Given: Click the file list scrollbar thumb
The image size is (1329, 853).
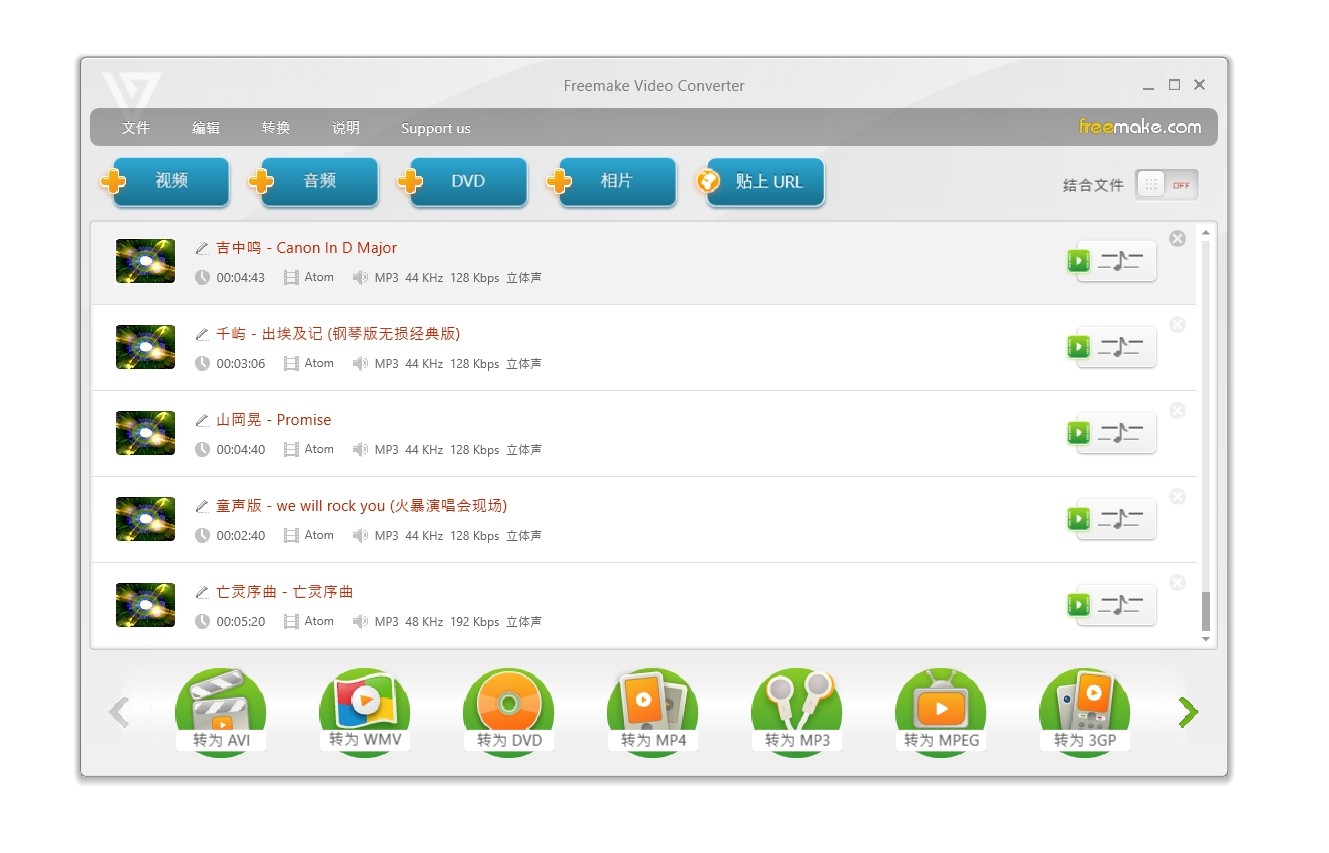Looking at the screenshot, I should (1205, 611).
